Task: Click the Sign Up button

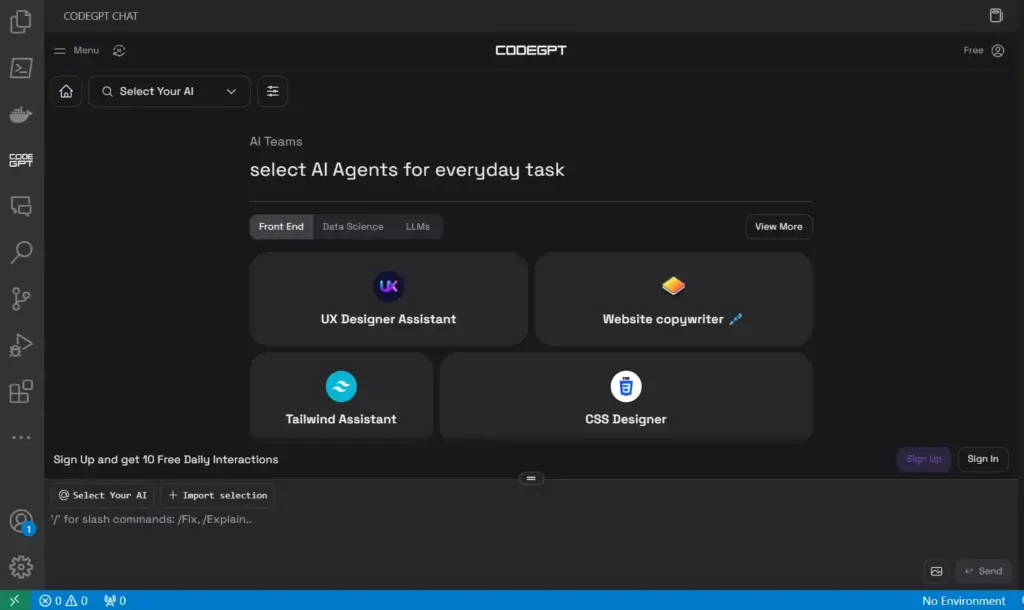Action: pyautogui.click(x=923, y=459)
